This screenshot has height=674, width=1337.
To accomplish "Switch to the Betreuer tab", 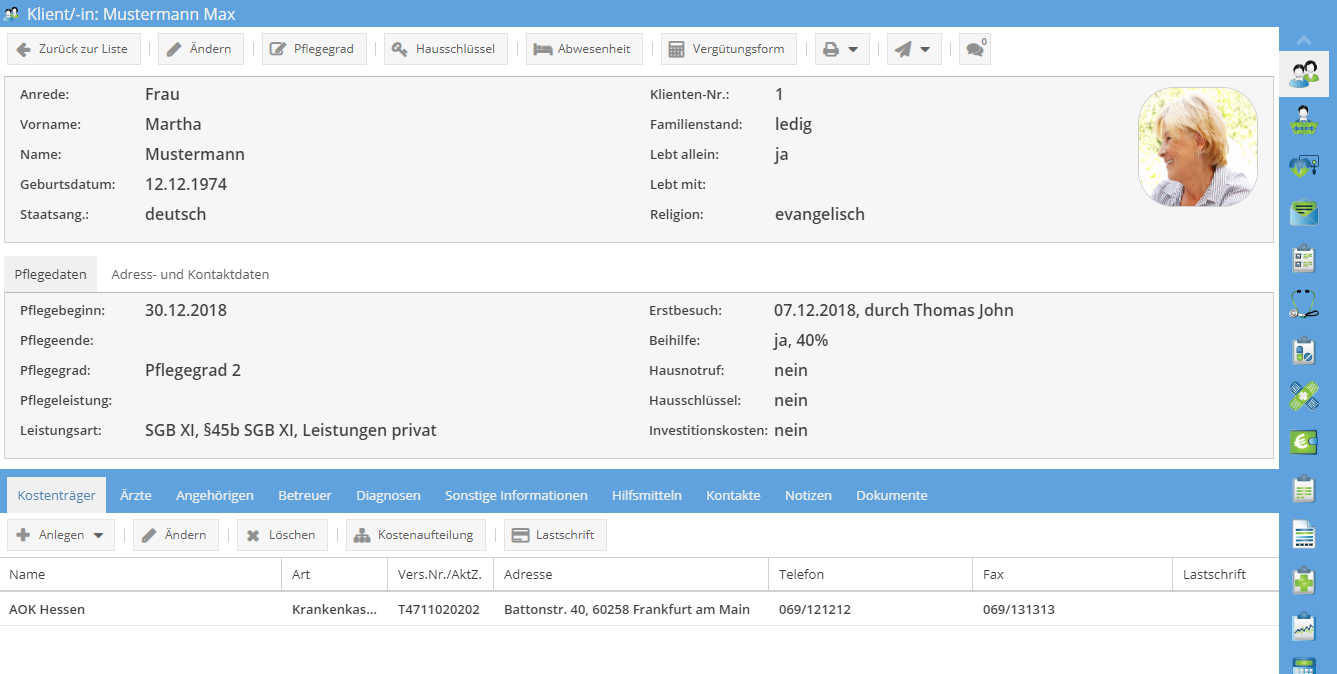I will 305,495.
